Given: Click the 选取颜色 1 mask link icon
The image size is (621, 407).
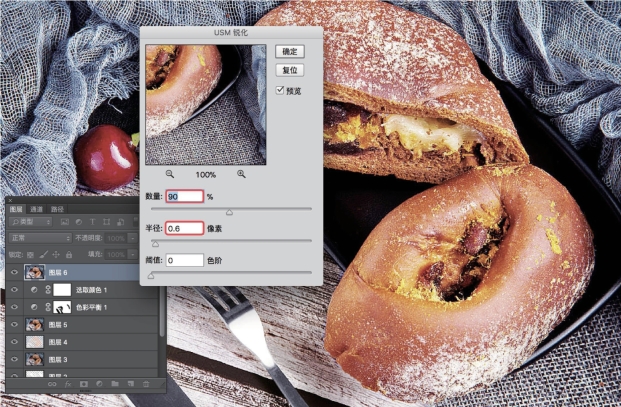Looking at the screenshot, I should click(x=48, y=290).
